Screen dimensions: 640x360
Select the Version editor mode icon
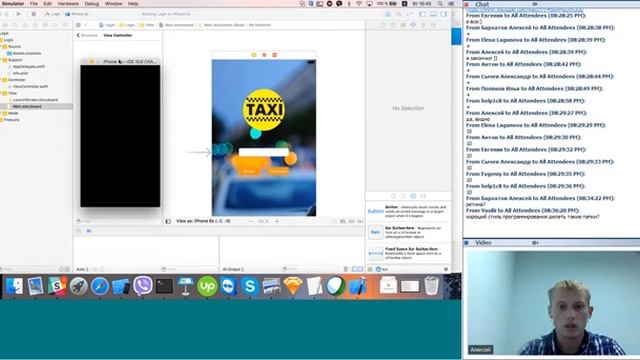click(x=409, y=14)
